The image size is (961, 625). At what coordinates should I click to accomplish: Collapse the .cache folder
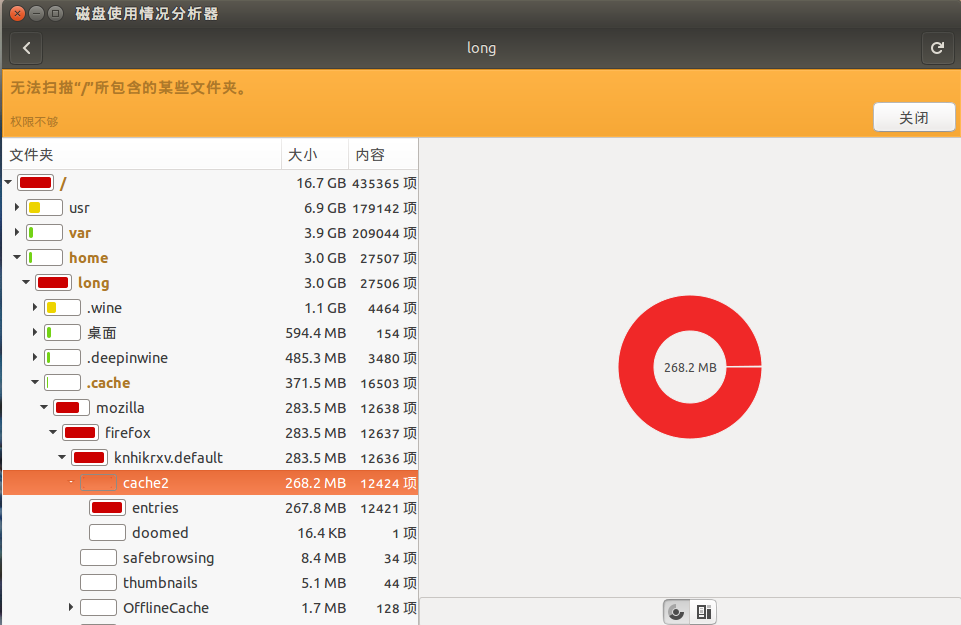(35, 383)
